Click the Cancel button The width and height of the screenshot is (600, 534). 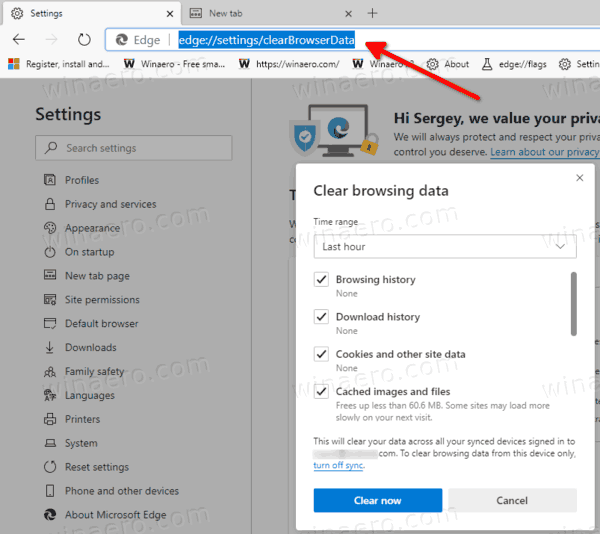[x=512, y=500]
